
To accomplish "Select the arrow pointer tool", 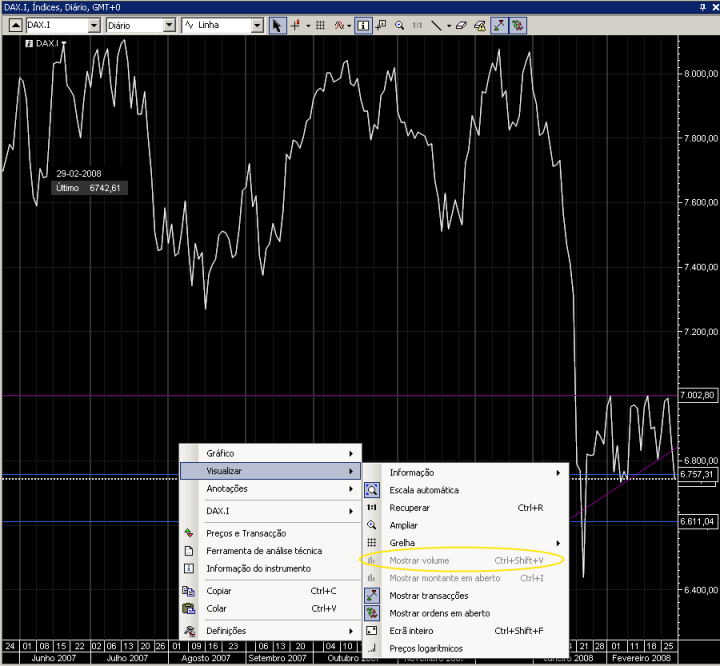I will point(276,25).
